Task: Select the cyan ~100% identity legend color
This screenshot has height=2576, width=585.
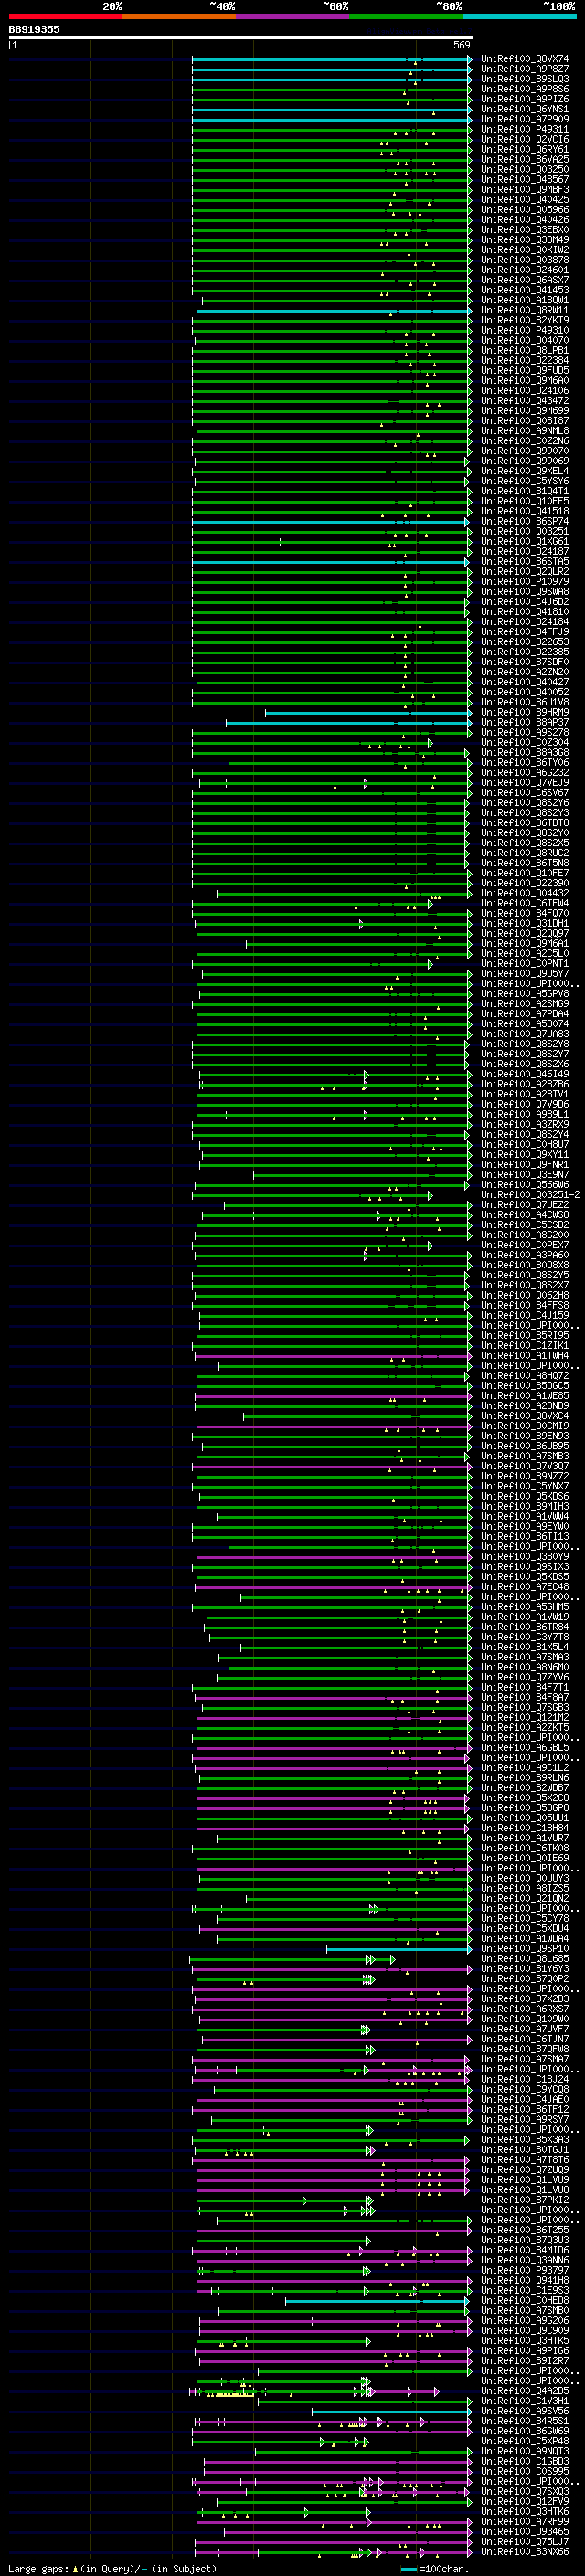Action: point(520,16)
